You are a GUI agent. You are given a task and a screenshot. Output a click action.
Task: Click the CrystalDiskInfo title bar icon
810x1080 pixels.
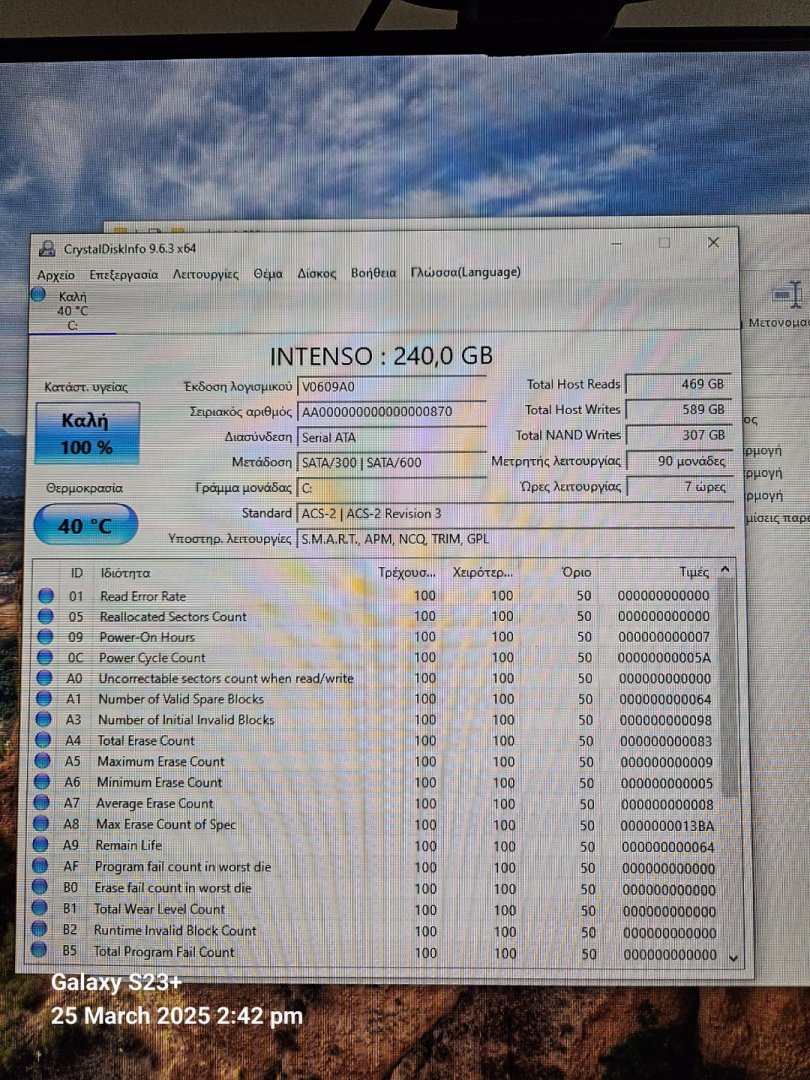click(x=47, y=249)
